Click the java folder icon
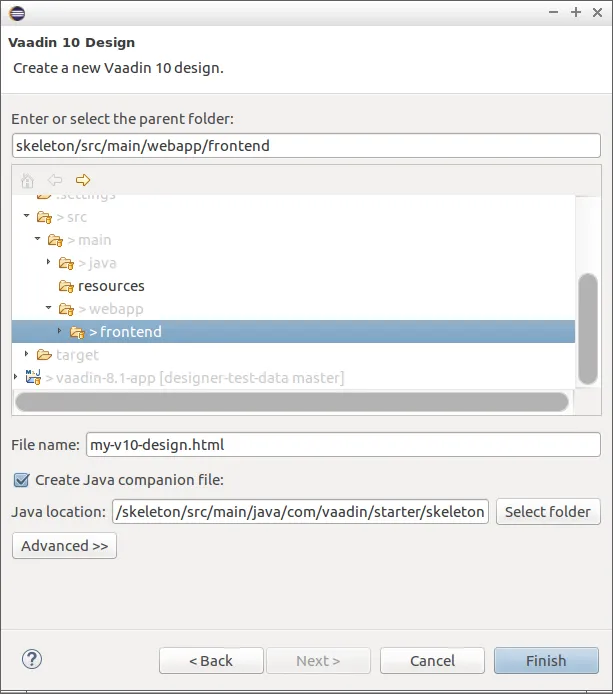 point(66,263)
